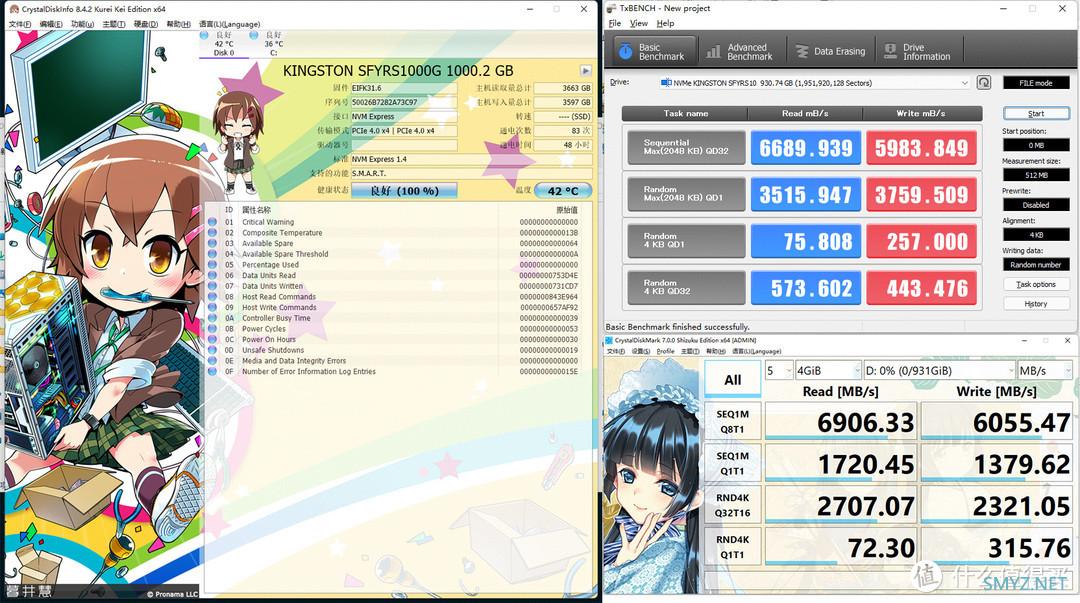The height and width of the screenshot is (603, 1080).
Task: Open the Alignment 4 KB setting
Action: coord(1036,235)
